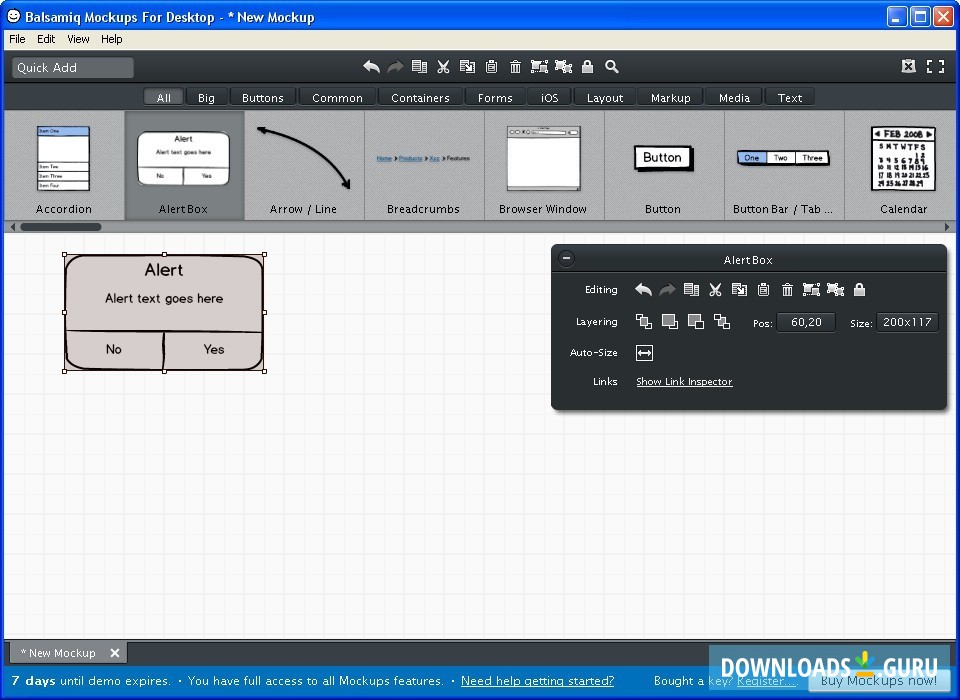Open the Containers category tab
Image resolution: width=960 pixels, height=700 pixels.
click(420, 97)
